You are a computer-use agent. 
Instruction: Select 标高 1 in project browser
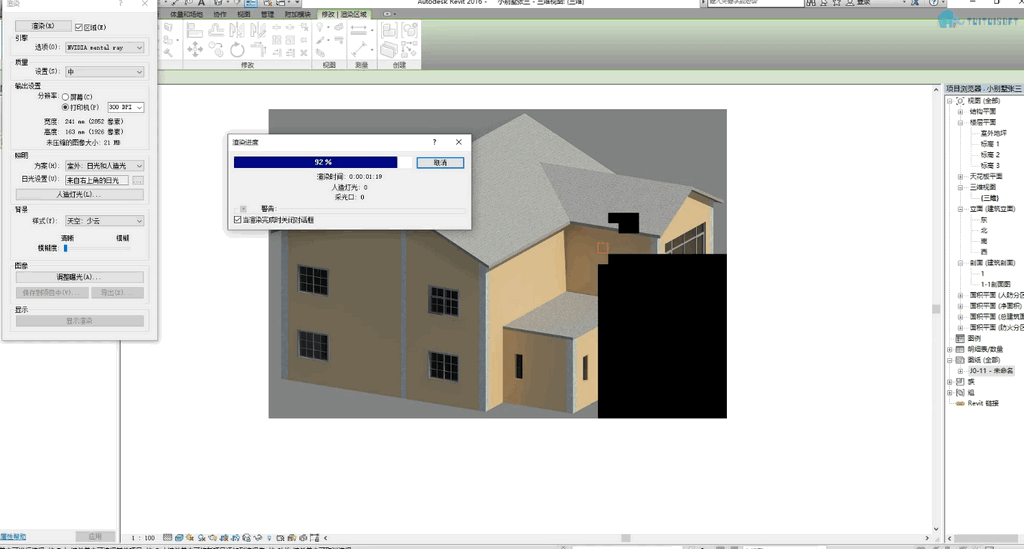[x=990, y=144]
